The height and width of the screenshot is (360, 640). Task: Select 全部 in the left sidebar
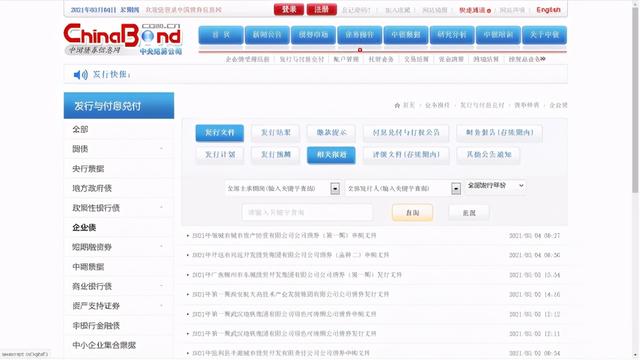point(80,129)
